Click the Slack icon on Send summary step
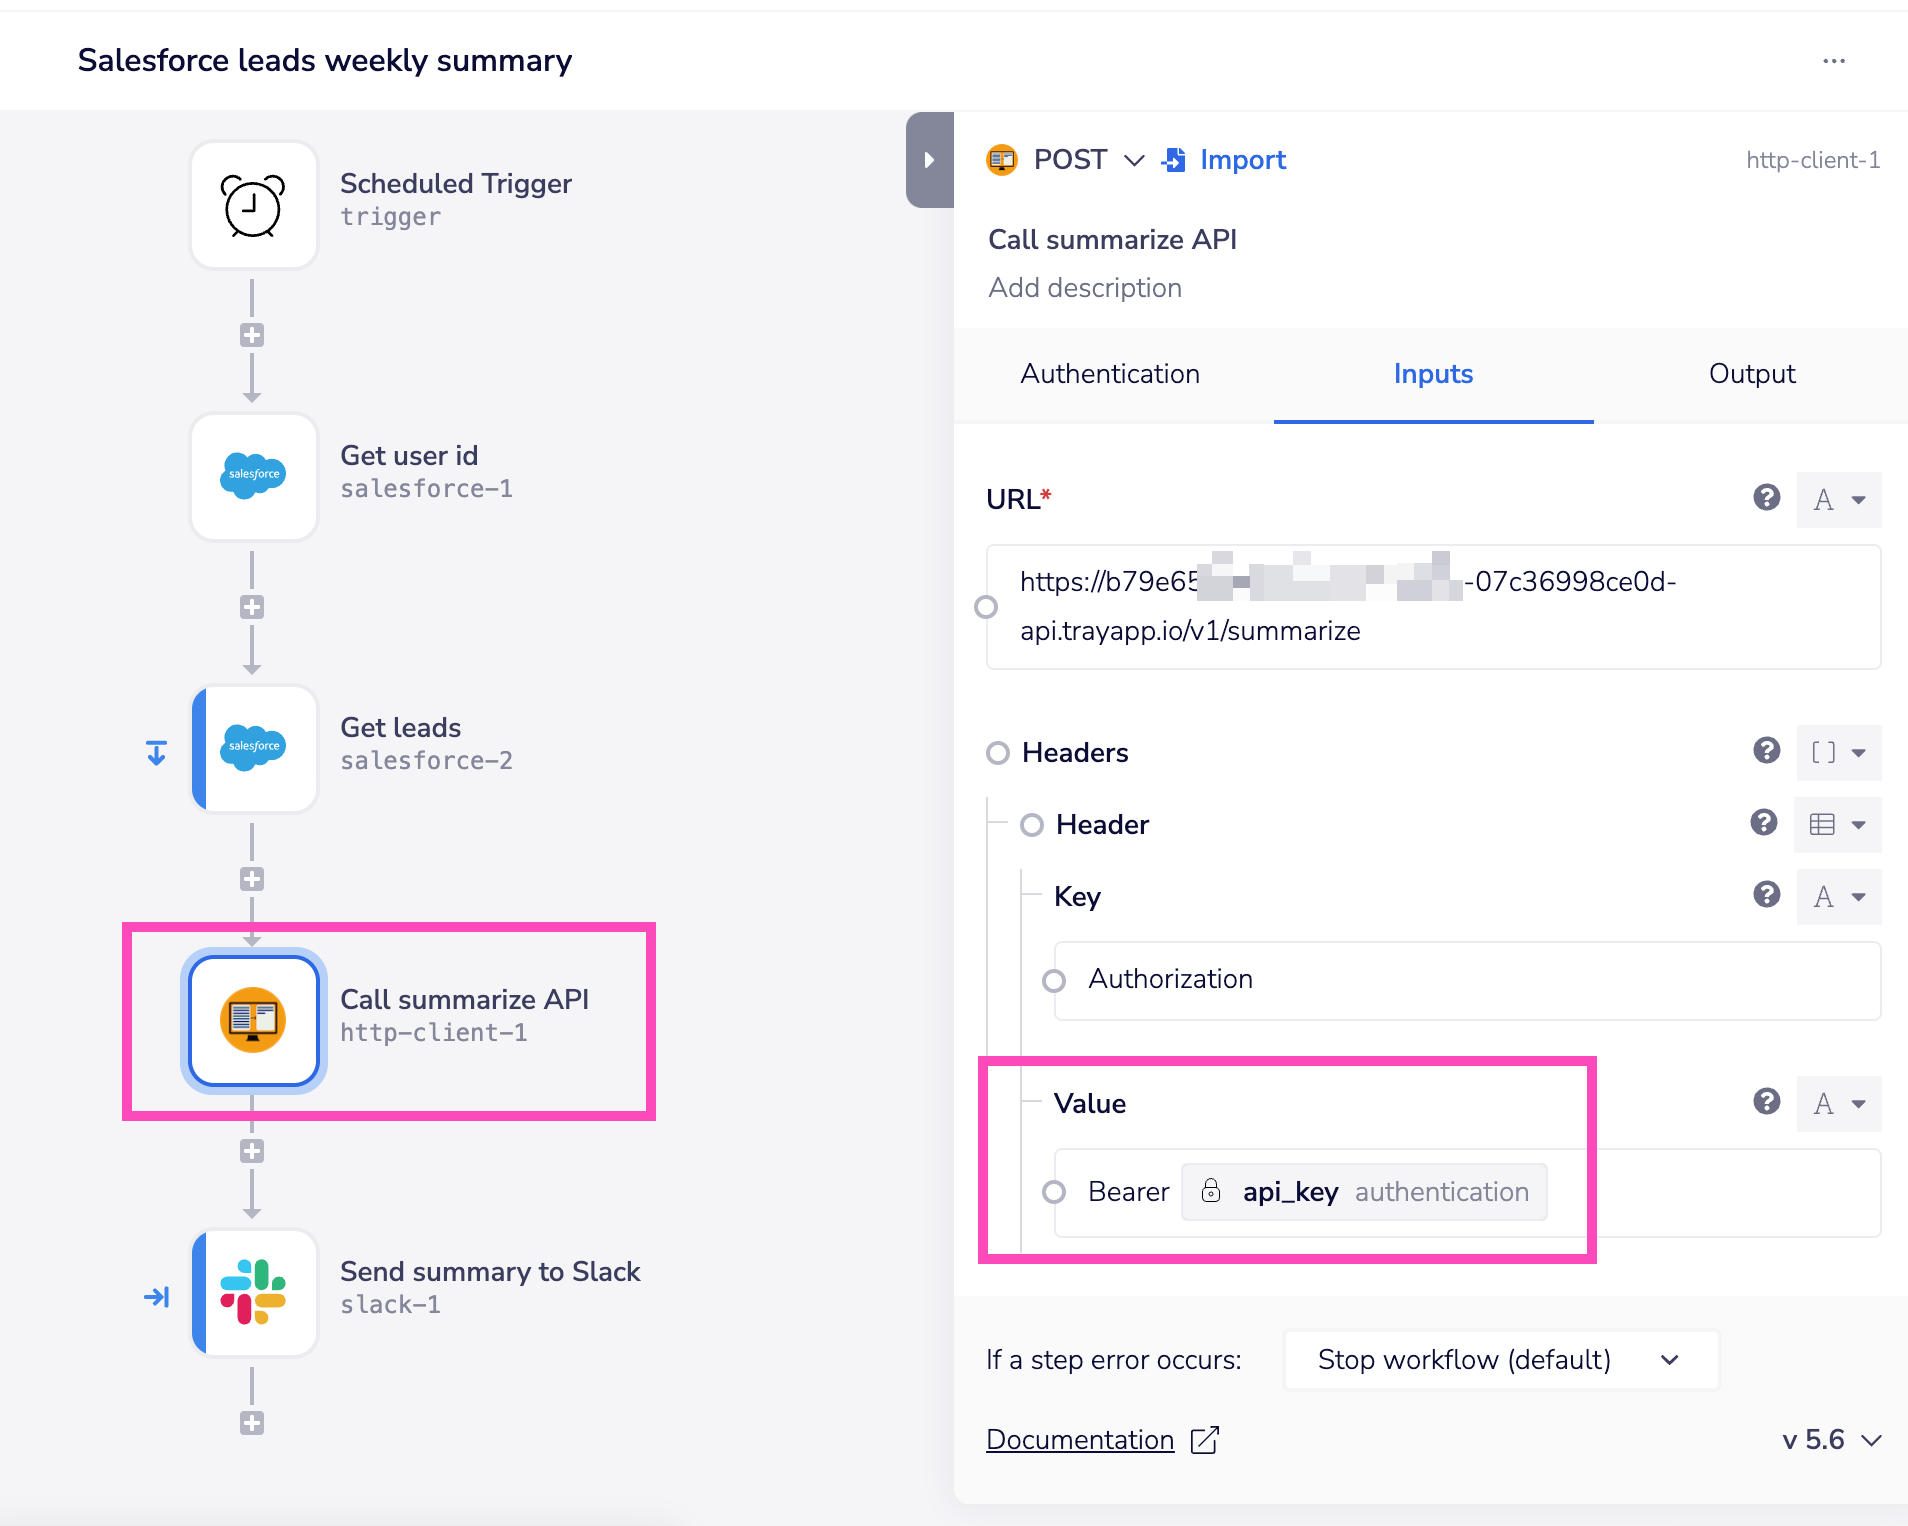The image size is (1908, 1526). pos(254,1293)
